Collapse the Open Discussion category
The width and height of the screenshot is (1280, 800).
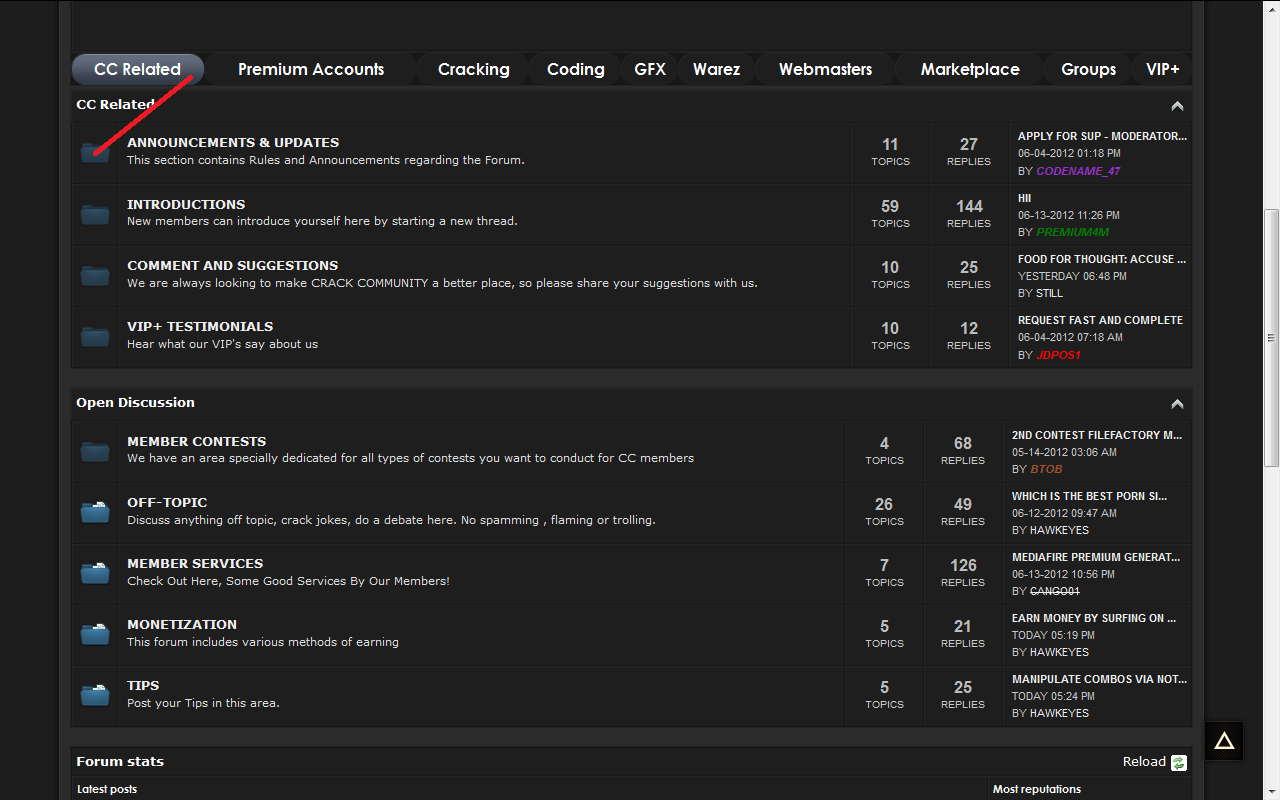click(x=1177, y=404)
